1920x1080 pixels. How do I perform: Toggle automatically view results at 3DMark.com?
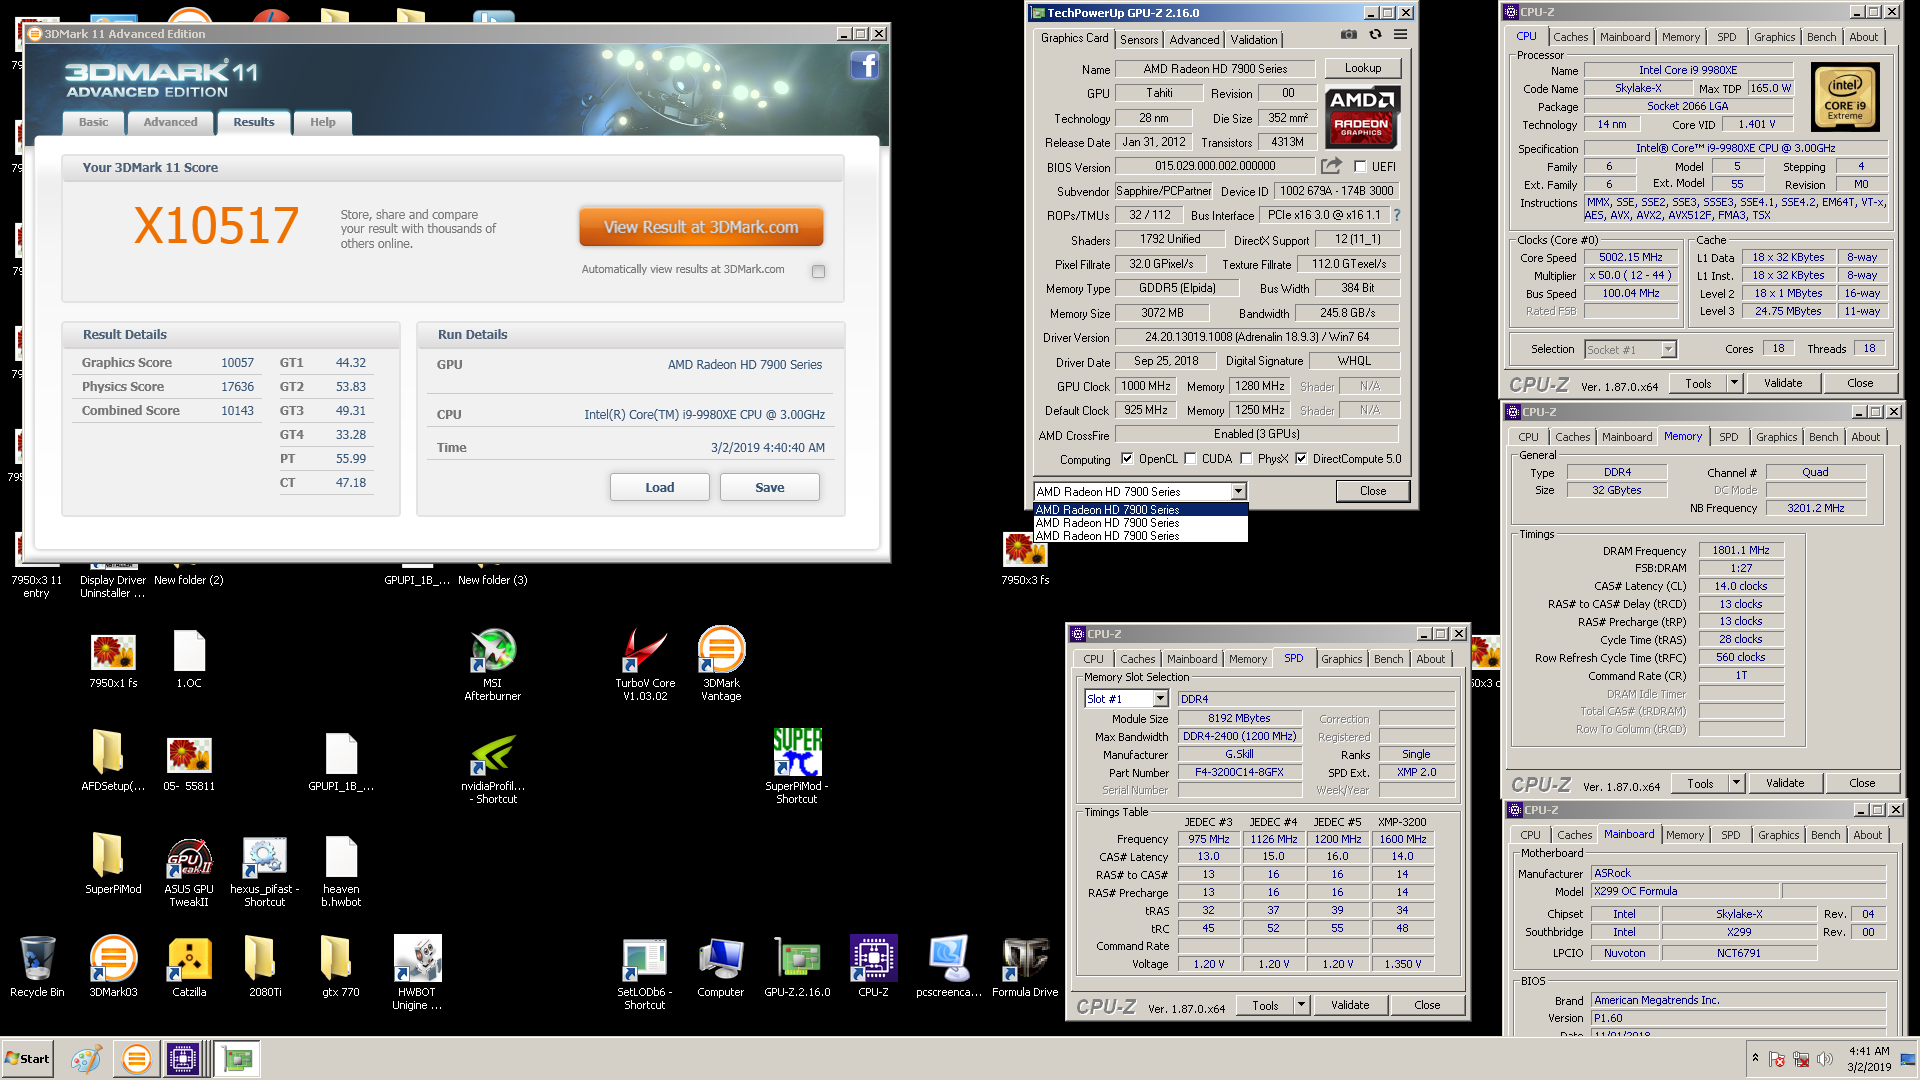coord(819,271)
